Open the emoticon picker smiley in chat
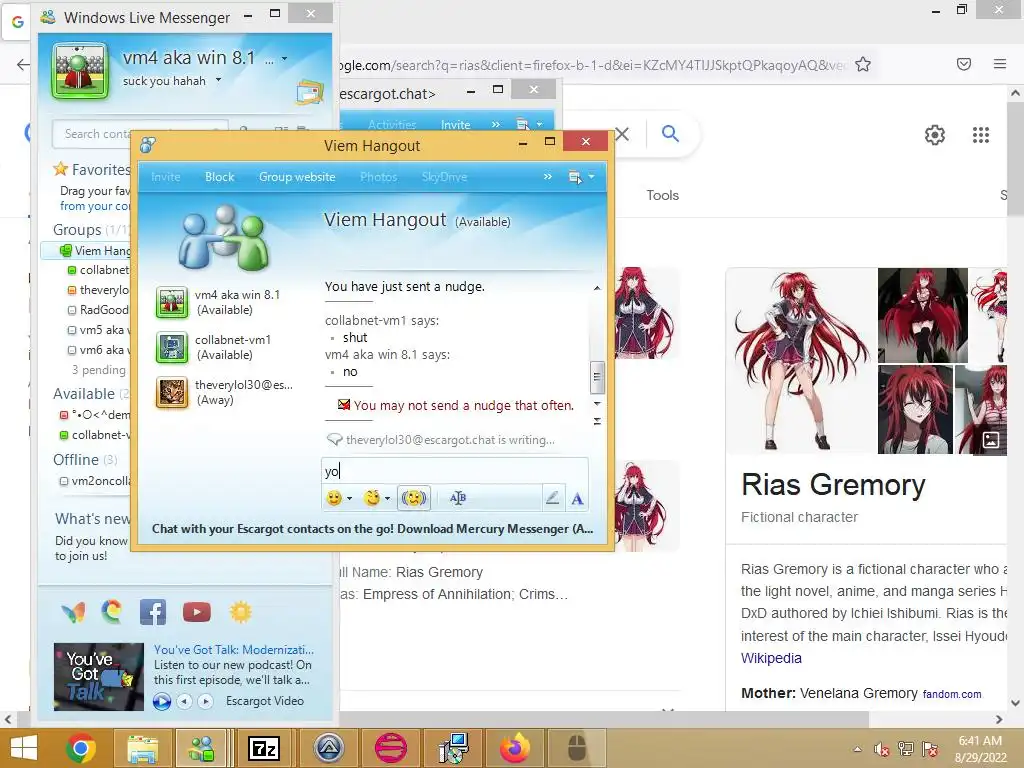 334,498
